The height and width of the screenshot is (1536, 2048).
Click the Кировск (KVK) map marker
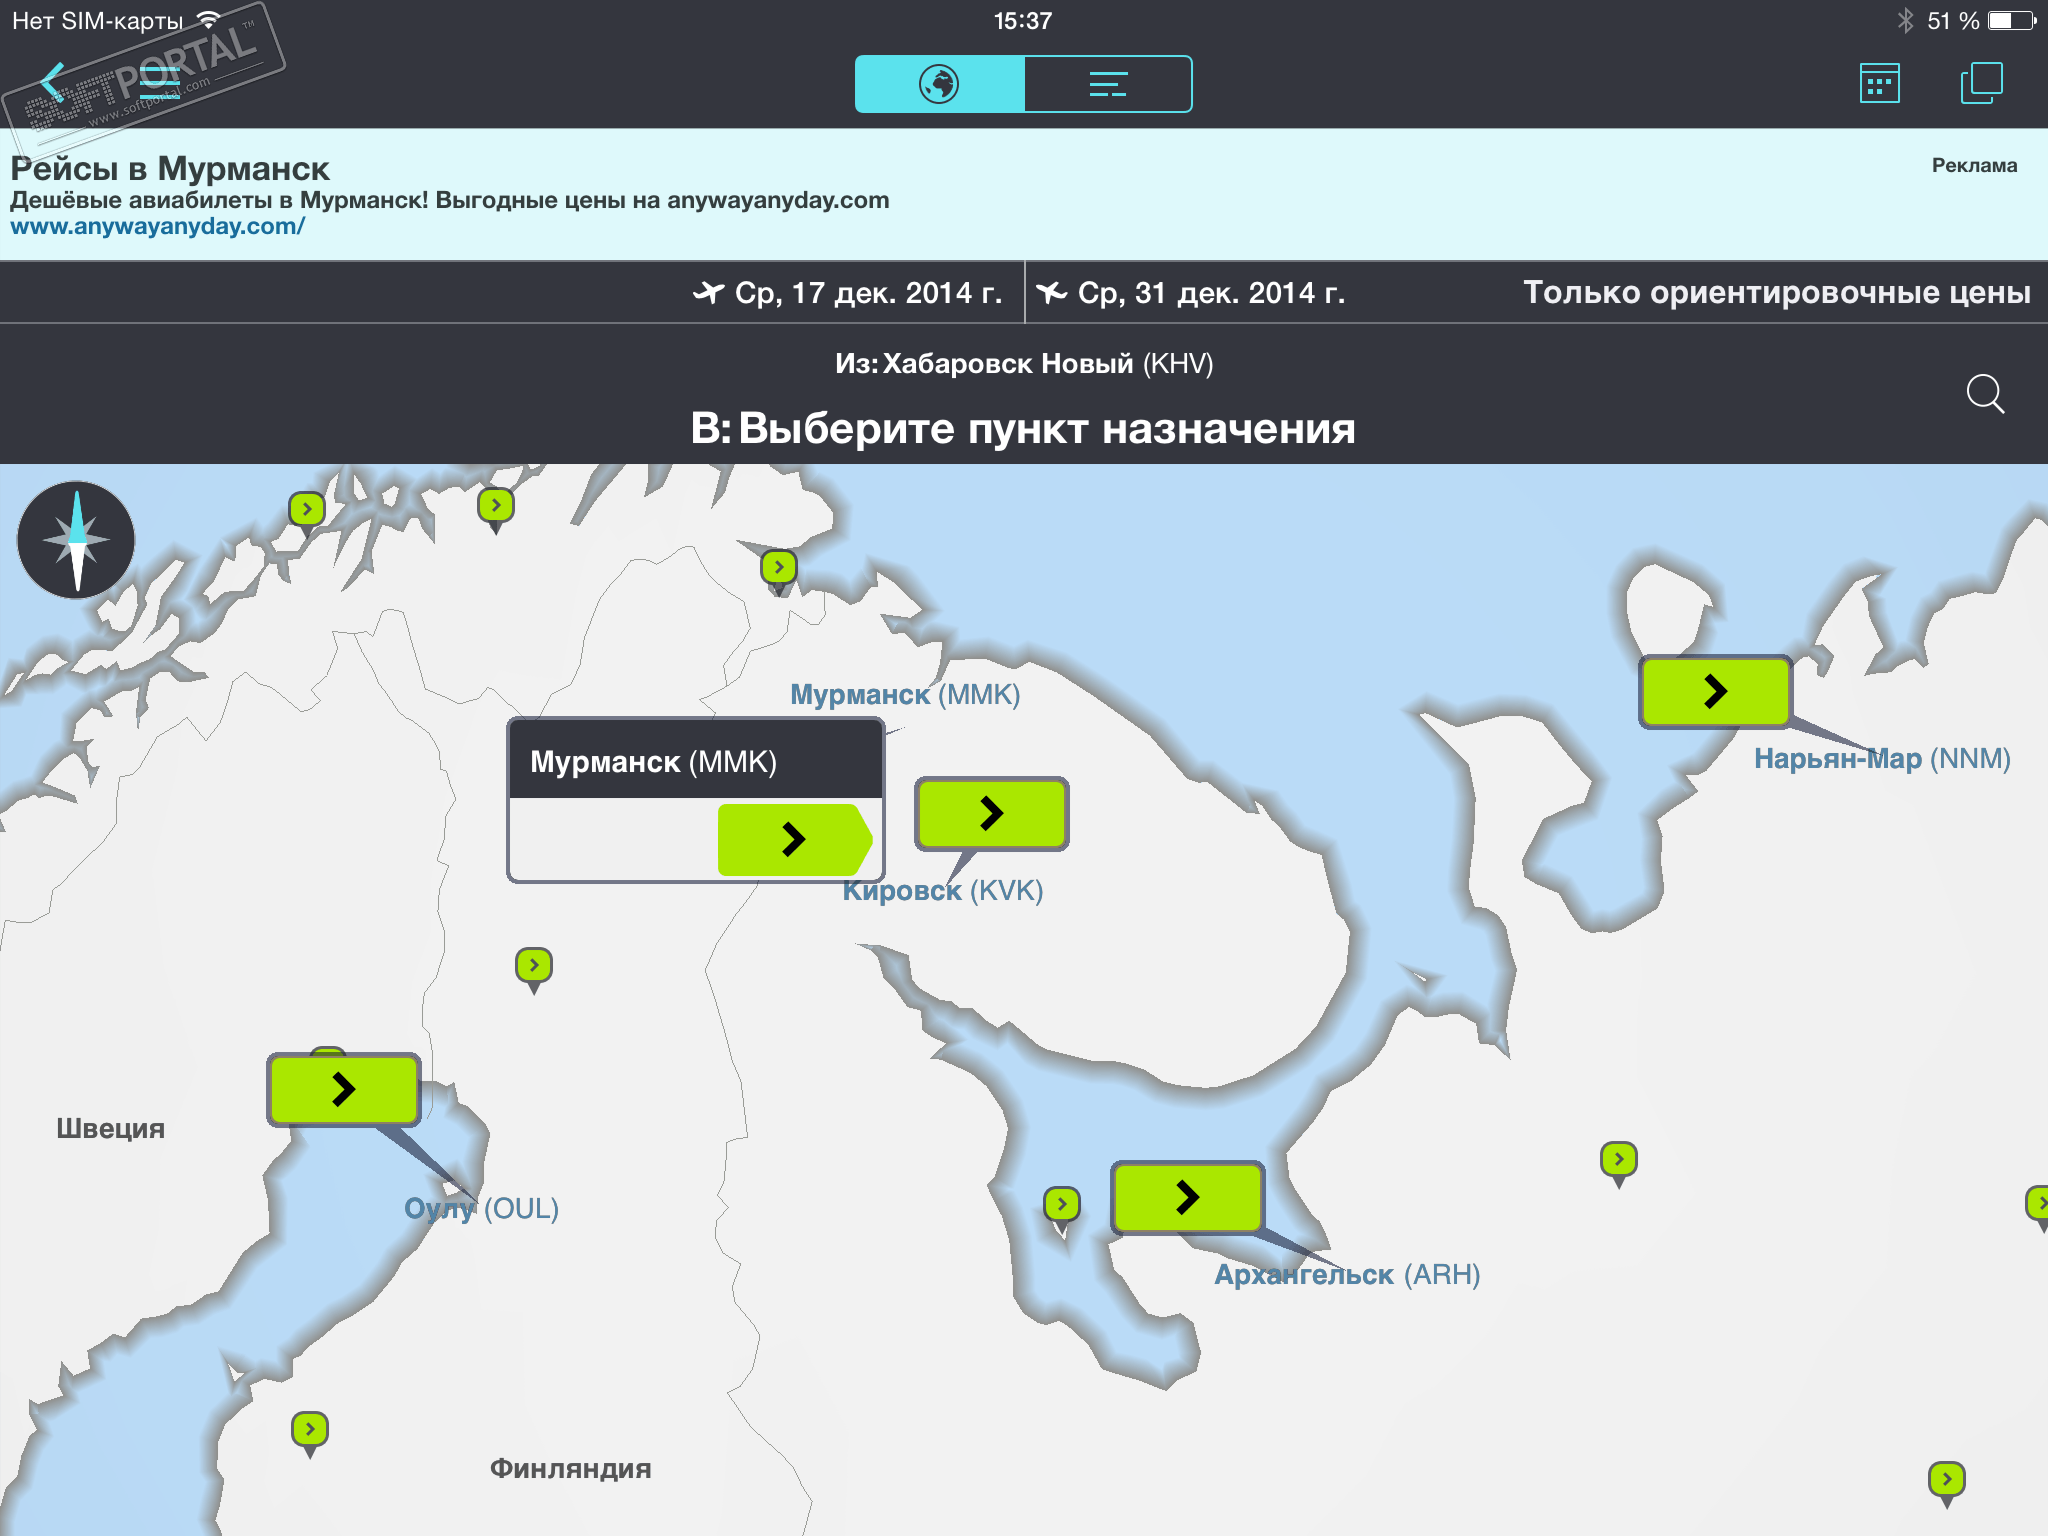(991, 813)
